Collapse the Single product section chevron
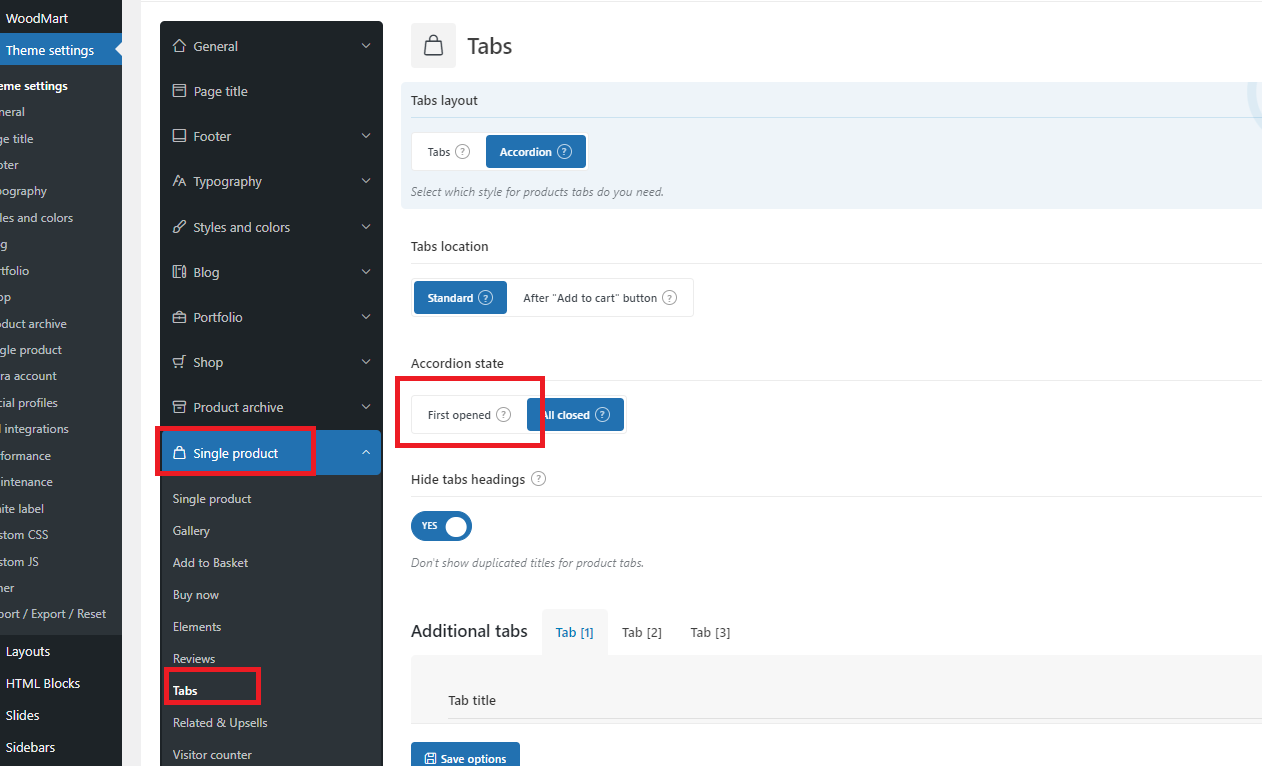The height and width of the screenshot is (766, 1262). pyautogui.click(x=366, y=453)
